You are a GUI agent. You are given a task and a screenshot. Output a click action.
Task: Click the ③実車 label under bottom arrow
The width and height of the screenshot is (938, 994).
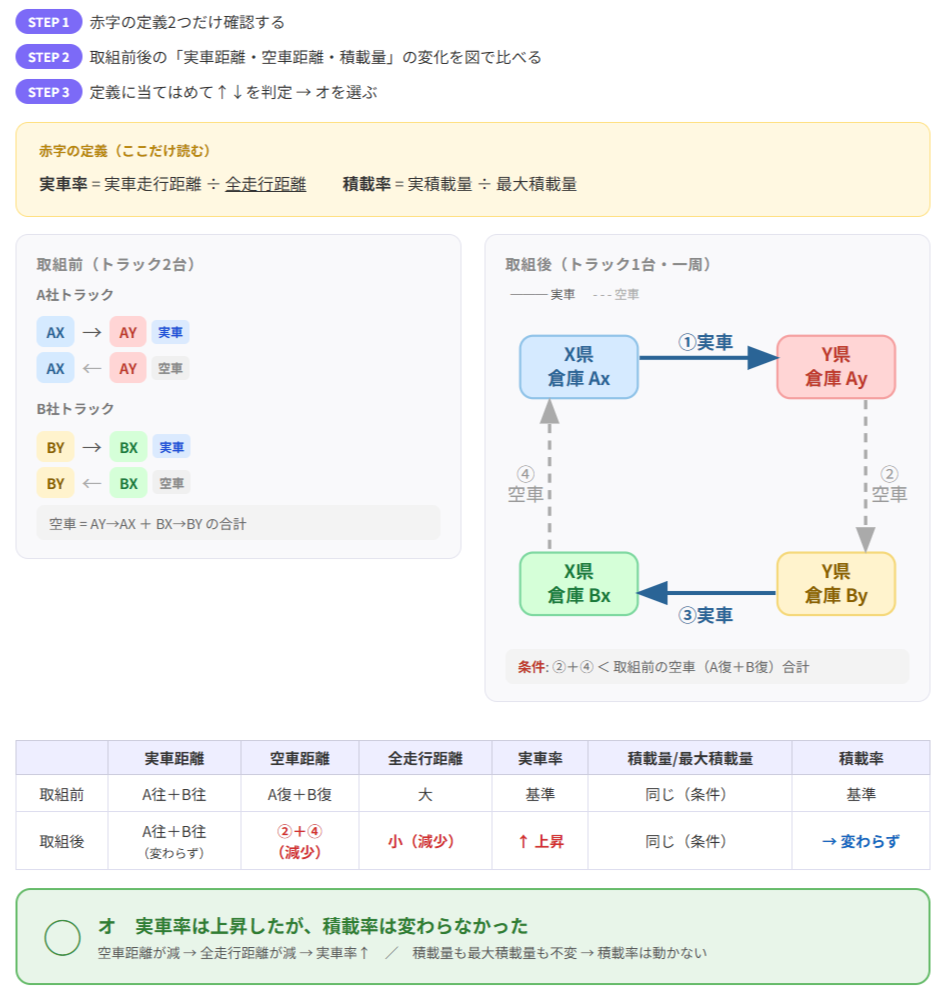click(x=705, y=615)
